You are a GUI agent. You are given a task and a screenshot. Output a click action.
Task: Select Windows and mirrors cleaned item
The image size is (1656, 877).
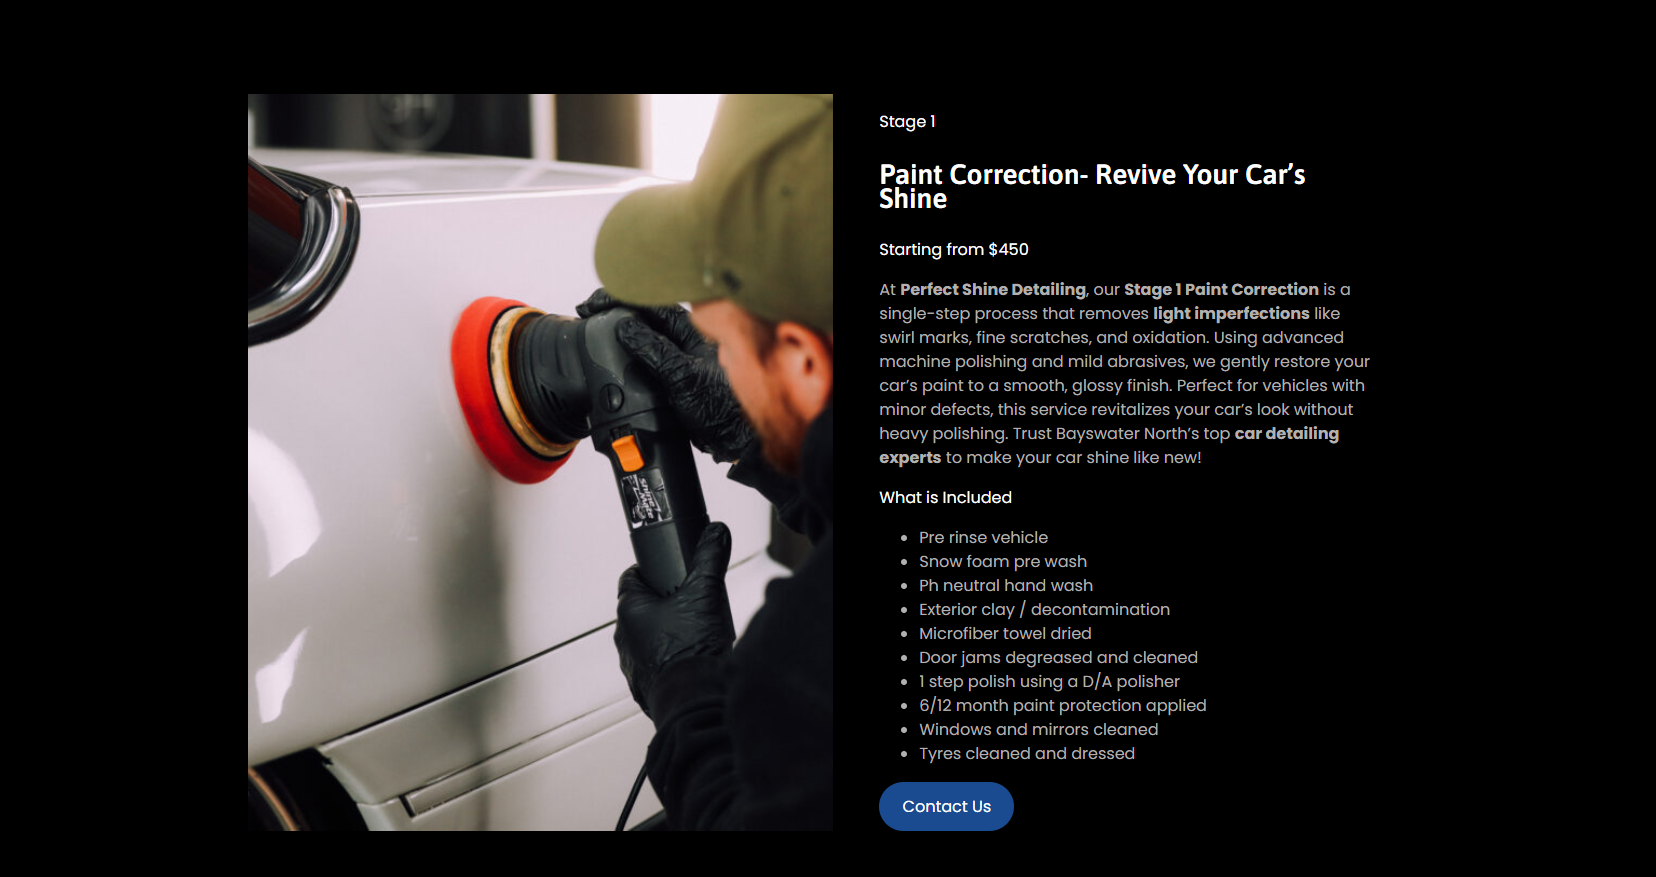(x=1039, y=730)
